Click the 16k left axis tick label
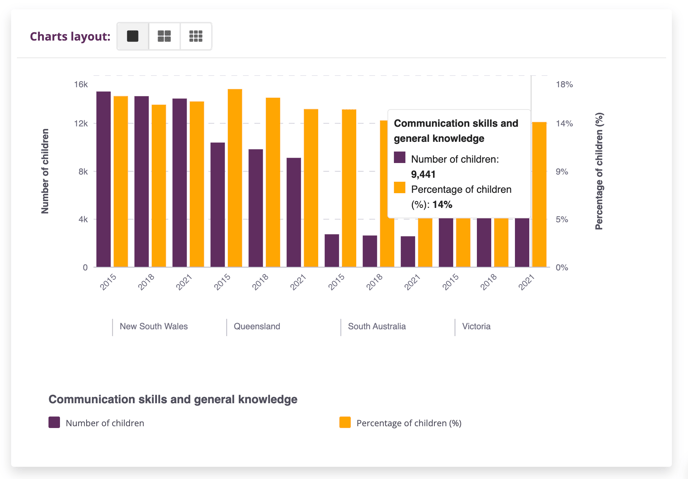 (81, 84)
